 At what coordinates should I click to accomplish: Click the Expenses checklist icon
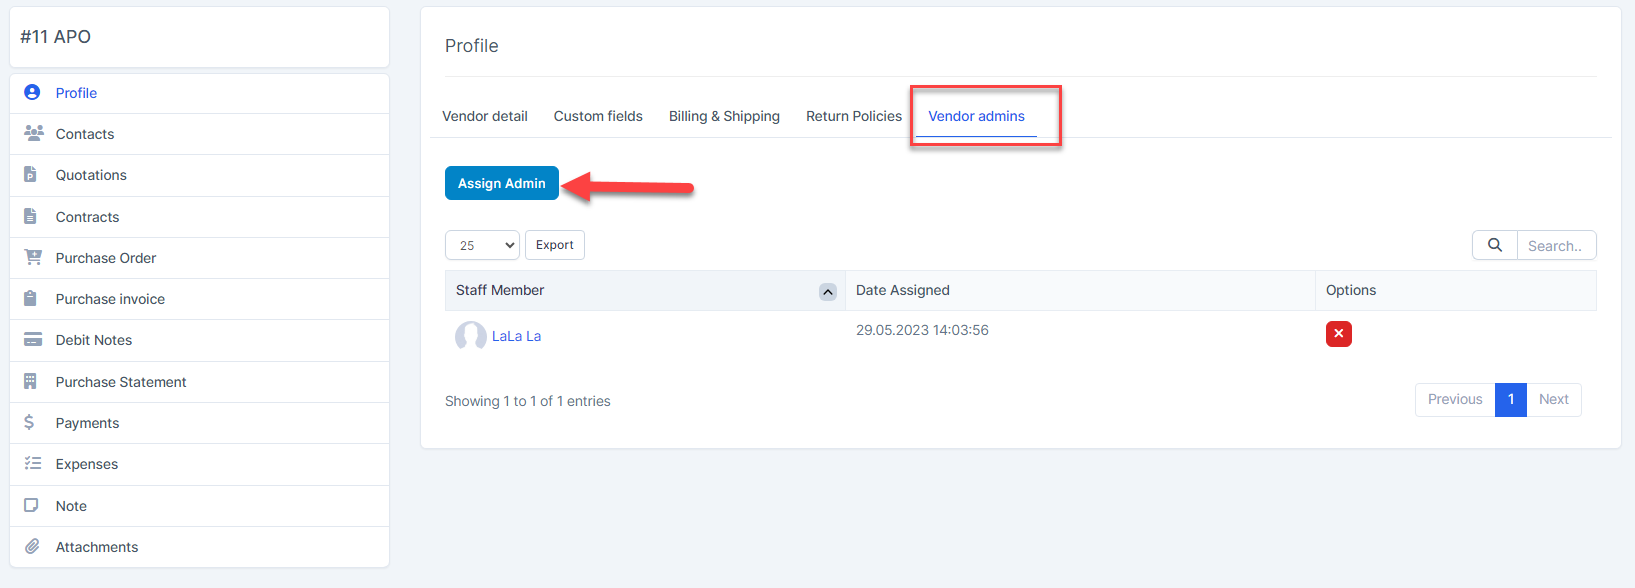tap(33, 463)
